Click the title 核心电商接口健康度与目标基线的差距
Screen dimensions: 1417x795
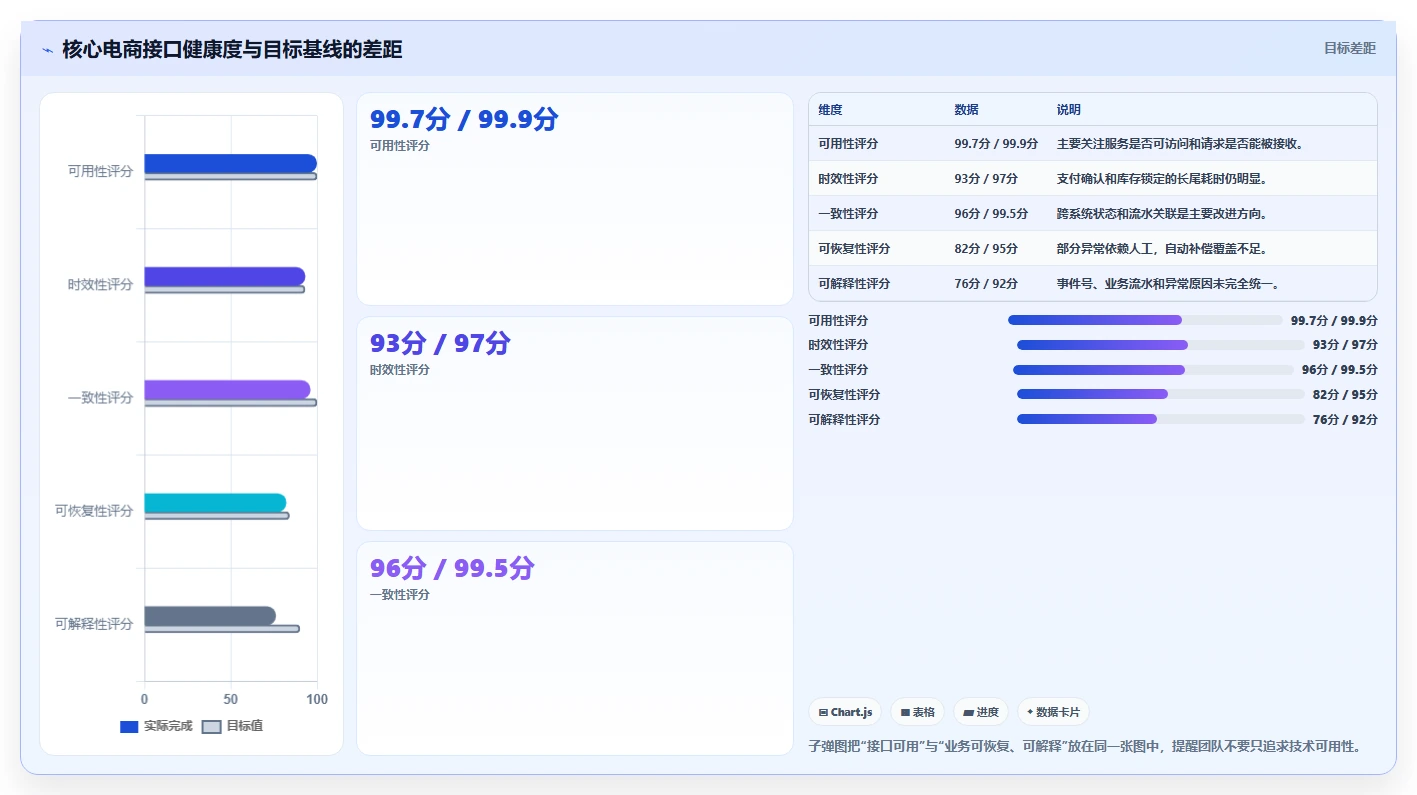point(232,49)
